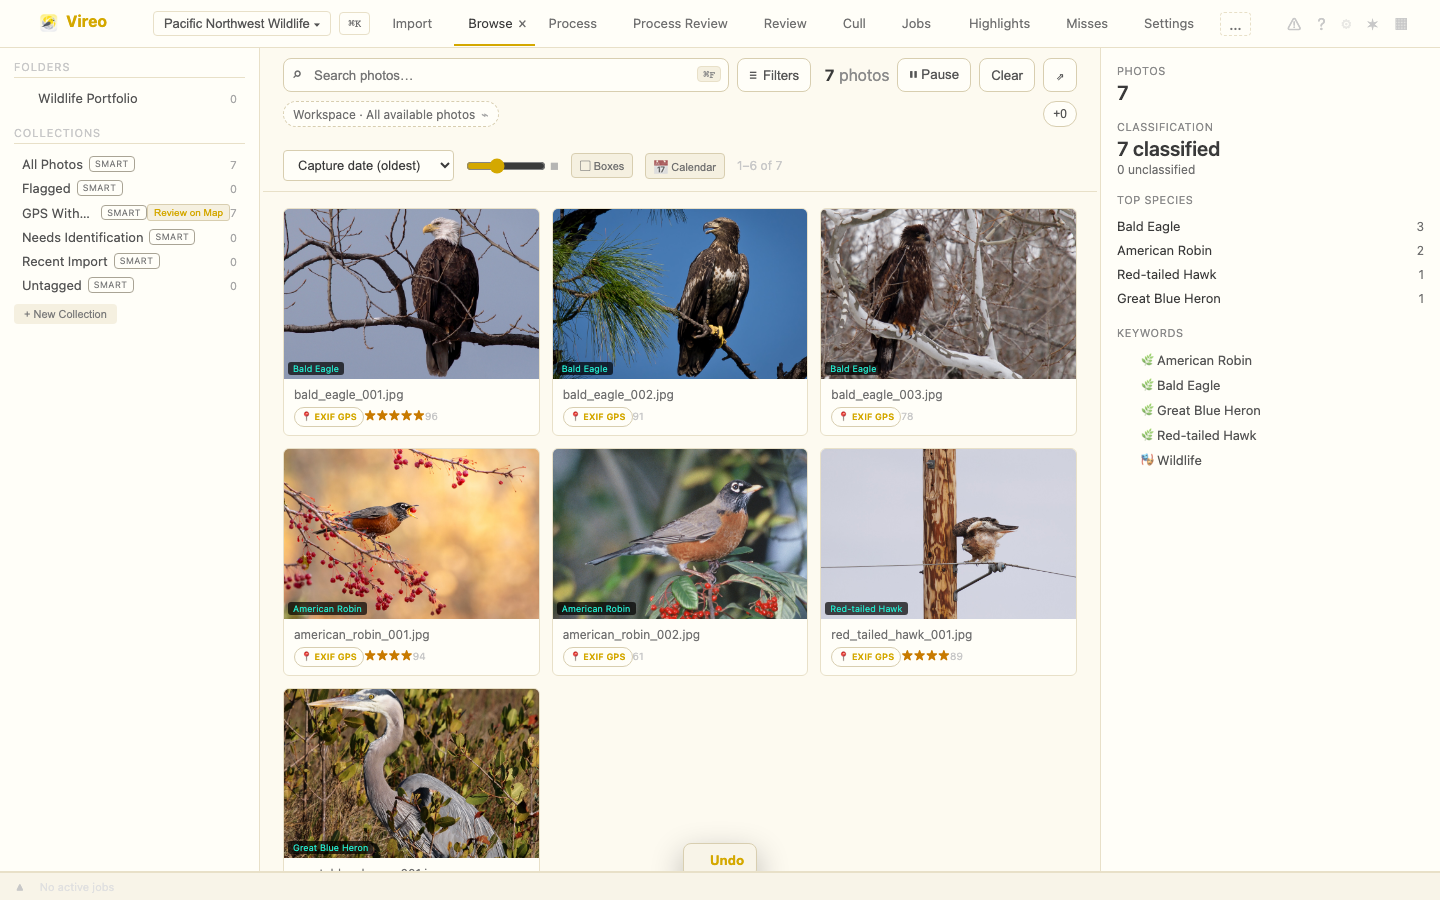Click the leaf icon beside Bald Eagle keyword
This screenshot has width=1440, height=900.
(1147, 385)
